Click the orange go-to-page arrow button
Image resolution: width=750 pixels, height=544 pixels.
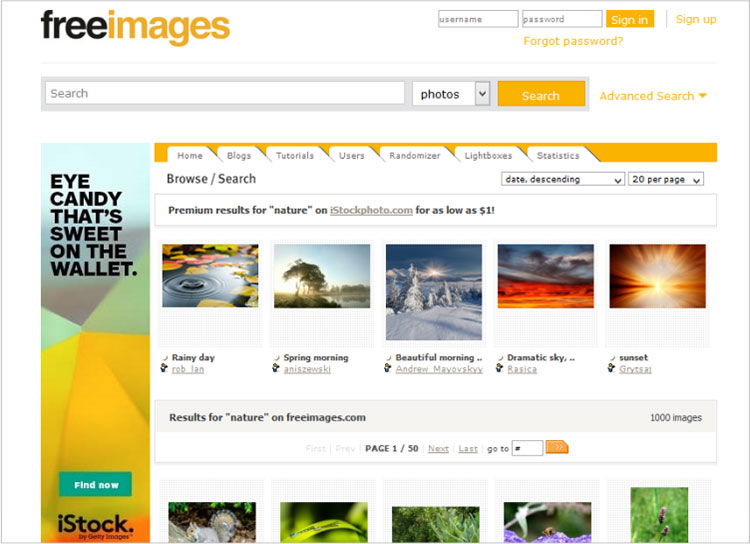(x=557, y=448)
